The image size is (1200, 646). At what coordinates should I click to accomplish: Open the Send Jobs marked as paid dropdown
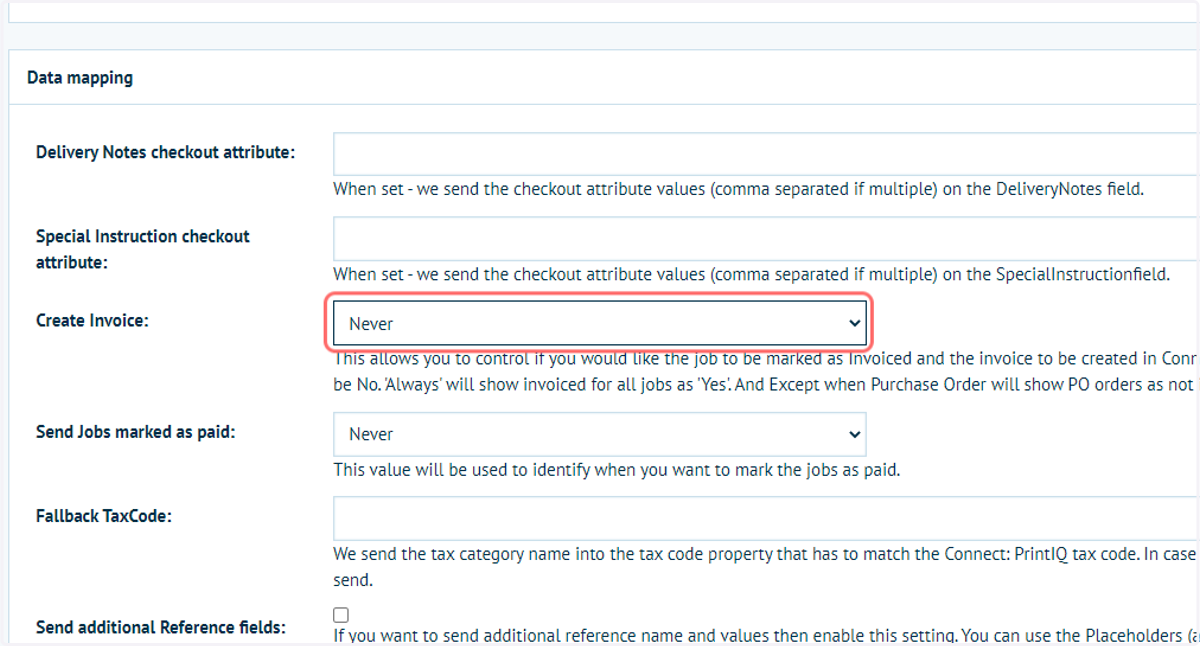point(599,434)
